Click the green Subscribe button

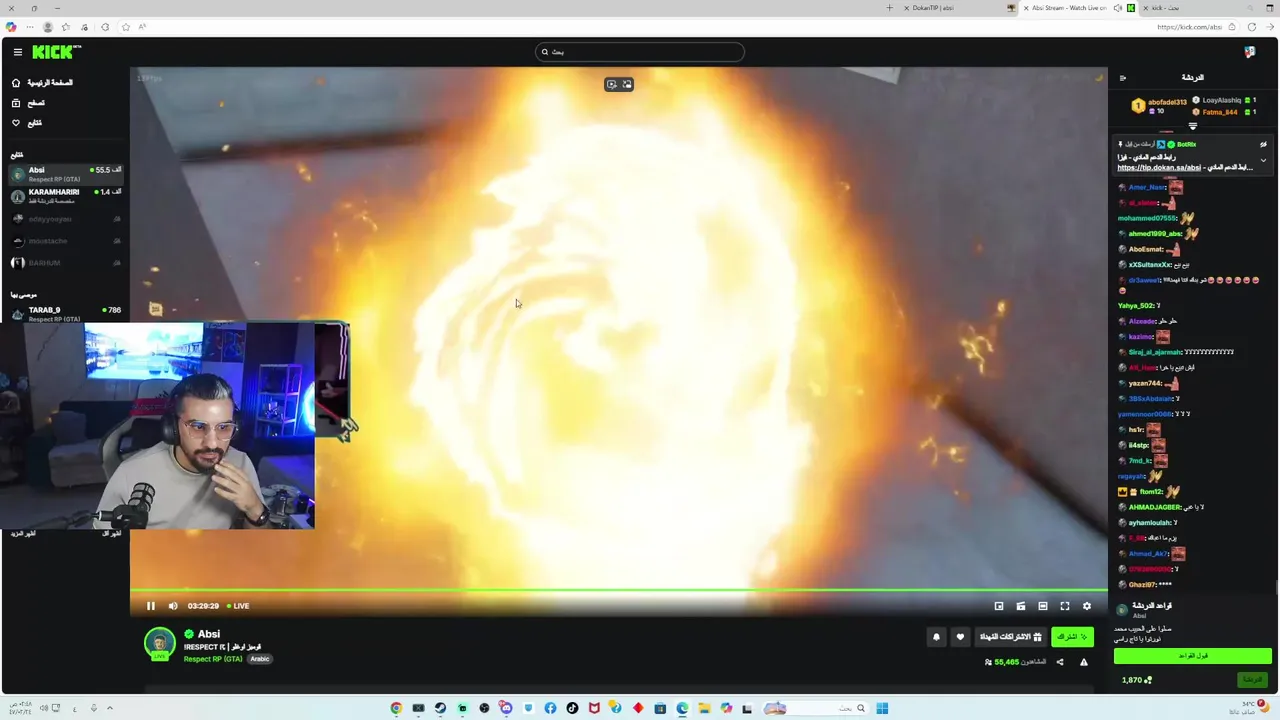click(x=1072, y=637)
